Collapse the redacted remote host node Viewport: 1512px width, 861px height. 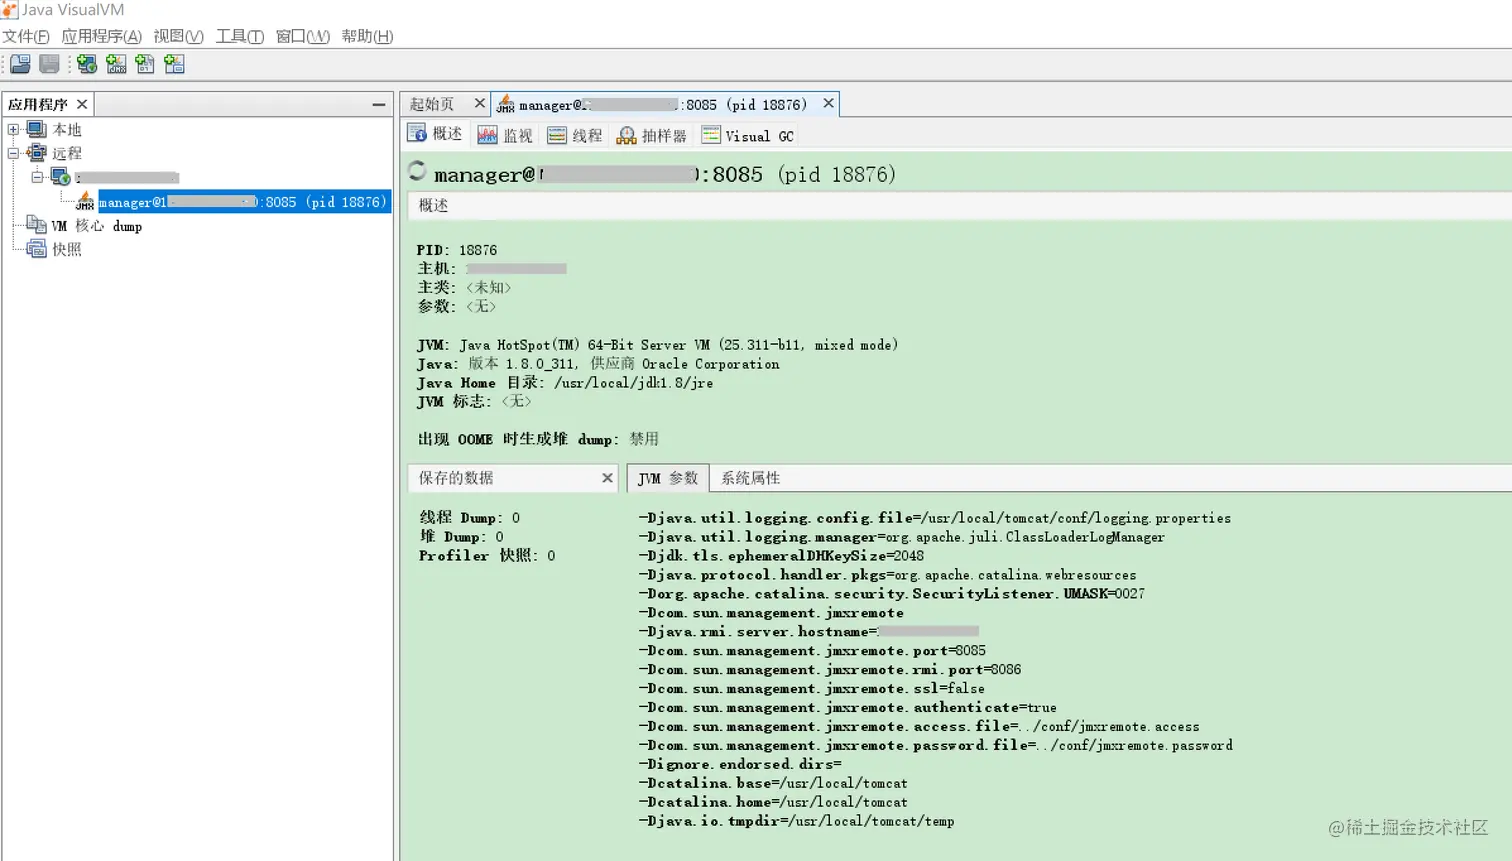[37, 177]
